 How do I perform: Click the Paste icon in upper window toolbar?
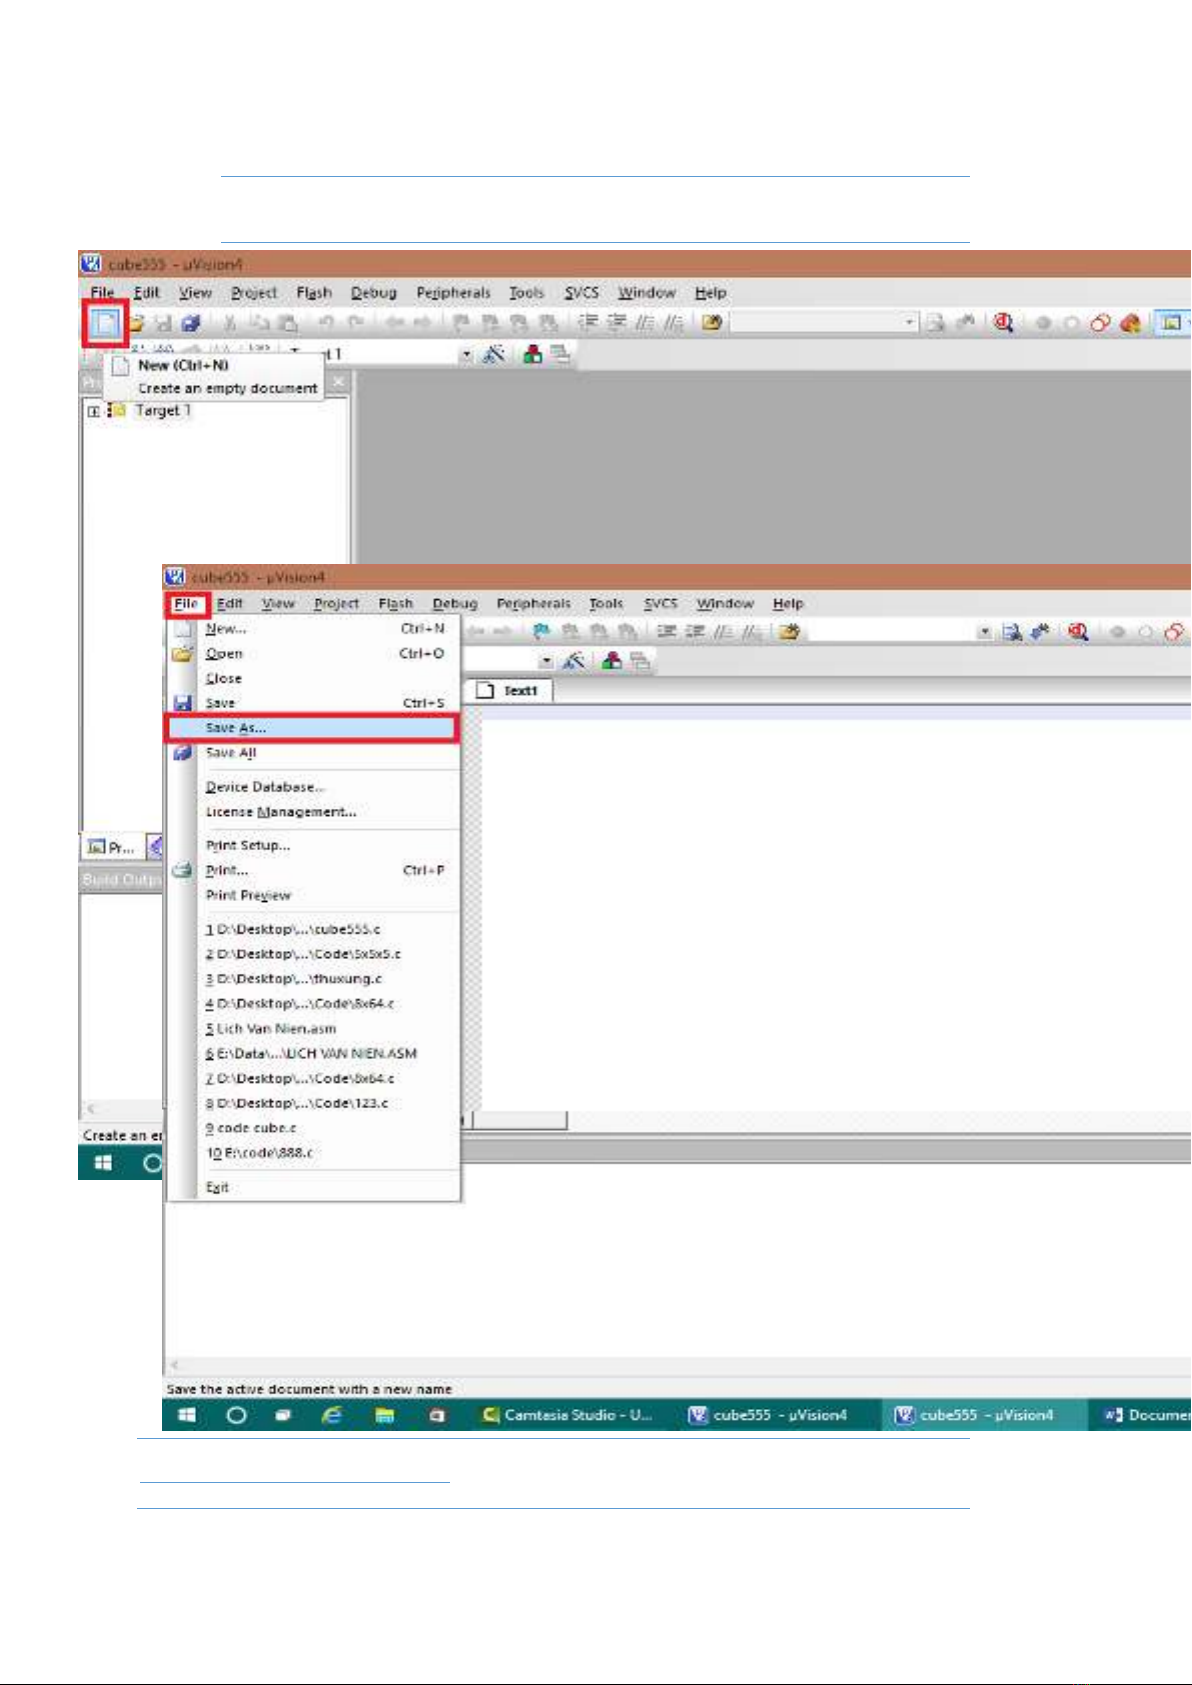tap(287, 323)
